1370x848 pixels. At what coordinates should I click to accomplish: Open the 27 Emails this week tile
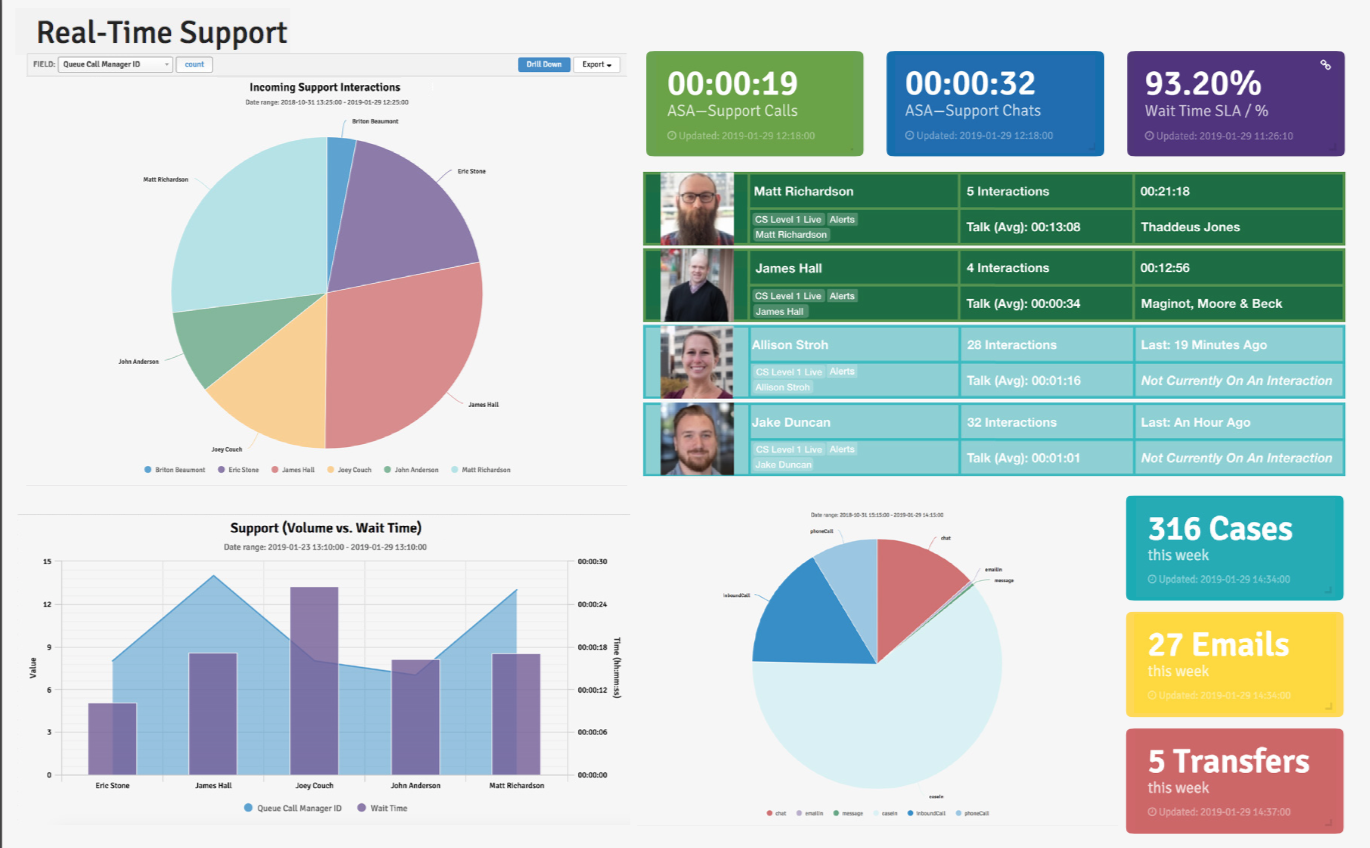coord(1234,664)
